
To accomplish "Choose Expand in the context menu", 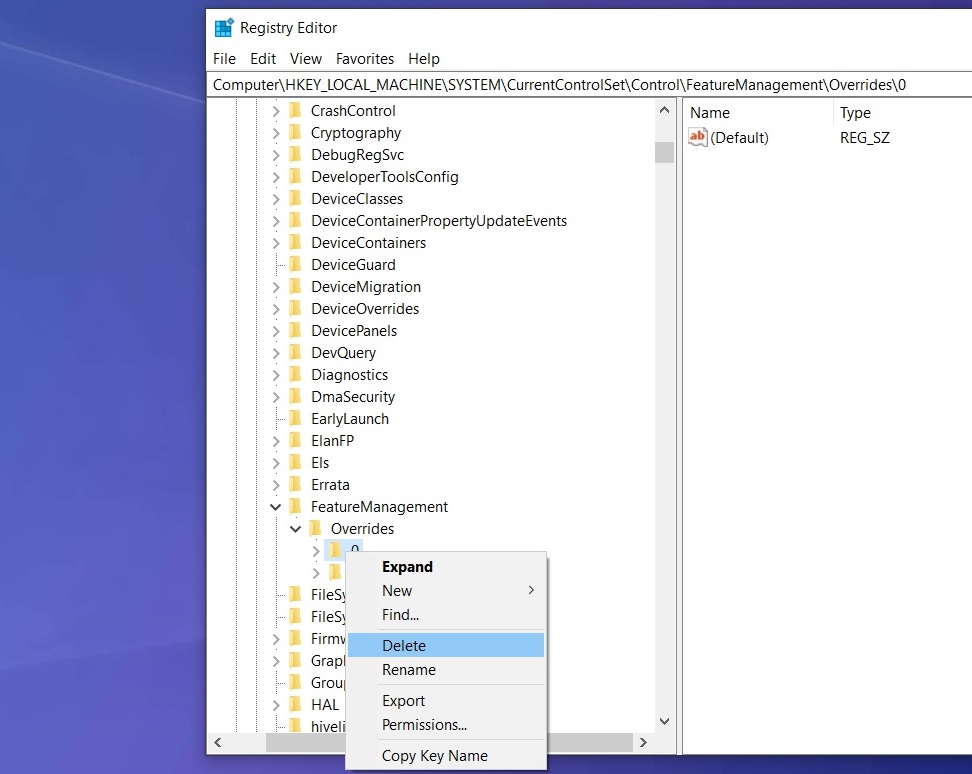I will click(446, 566).
